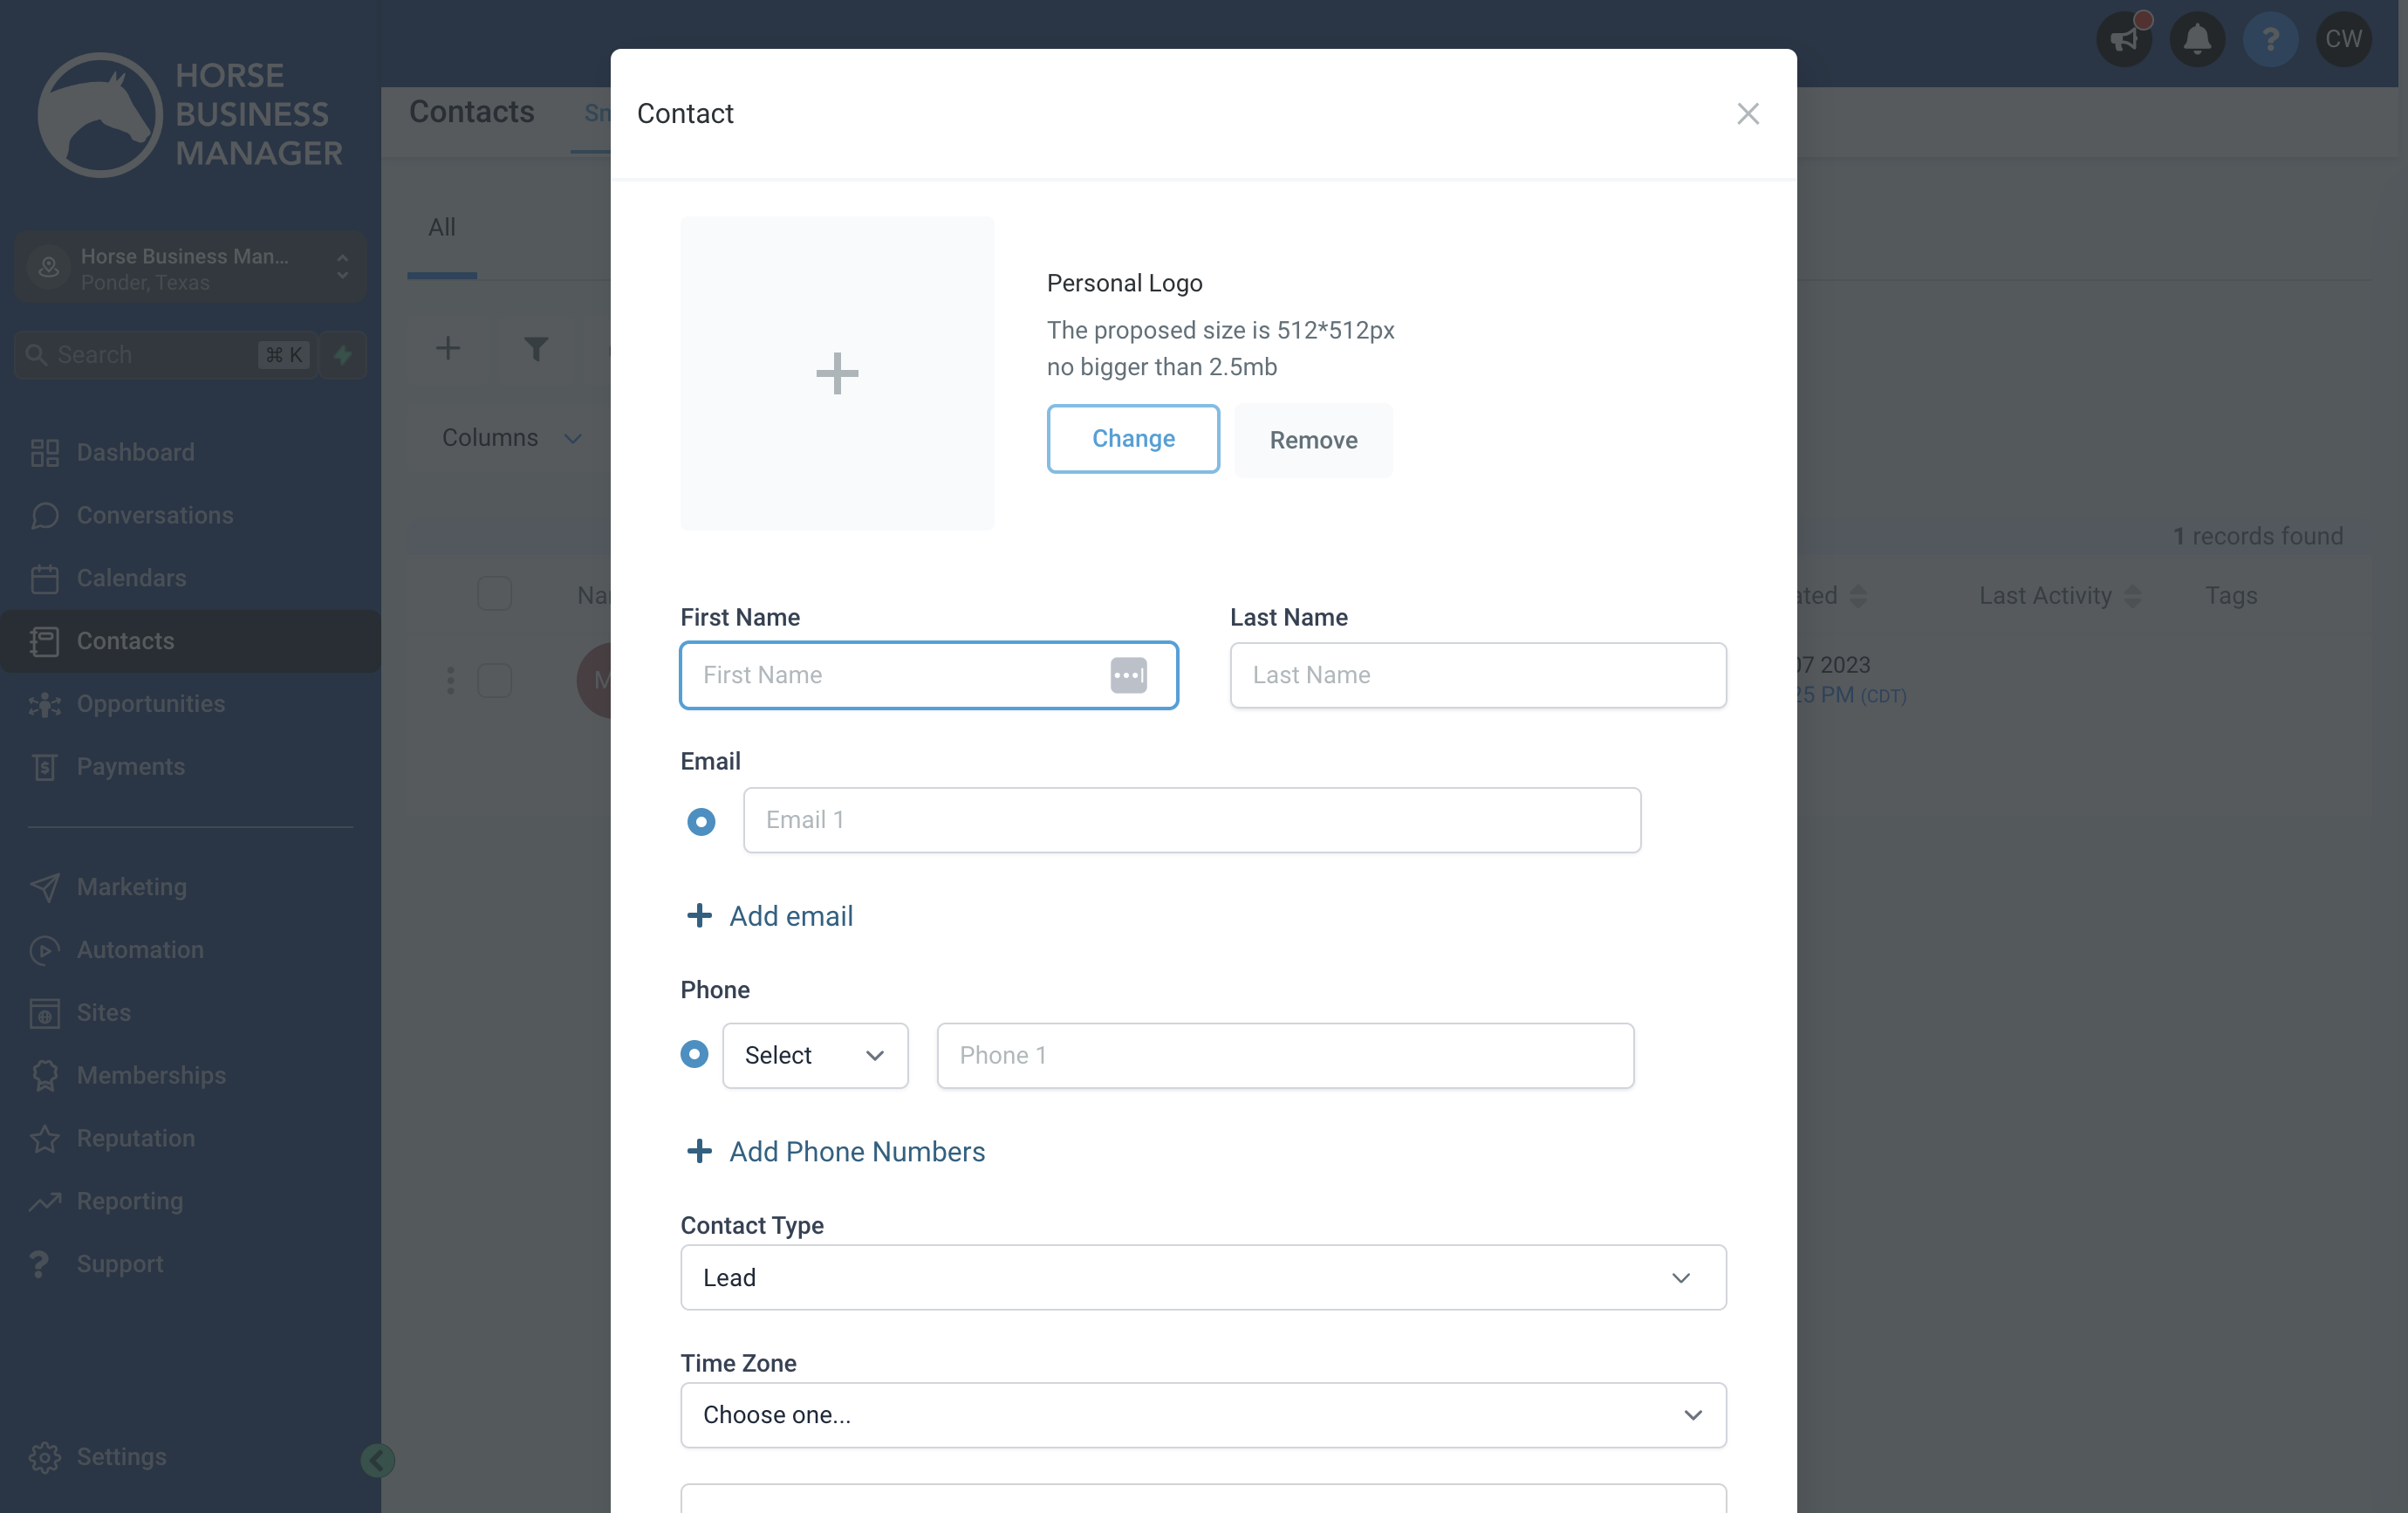This screenshot has height=1513, width=2408.
Task: Open Sites in the sidebar
Action: coord(190,1012)
